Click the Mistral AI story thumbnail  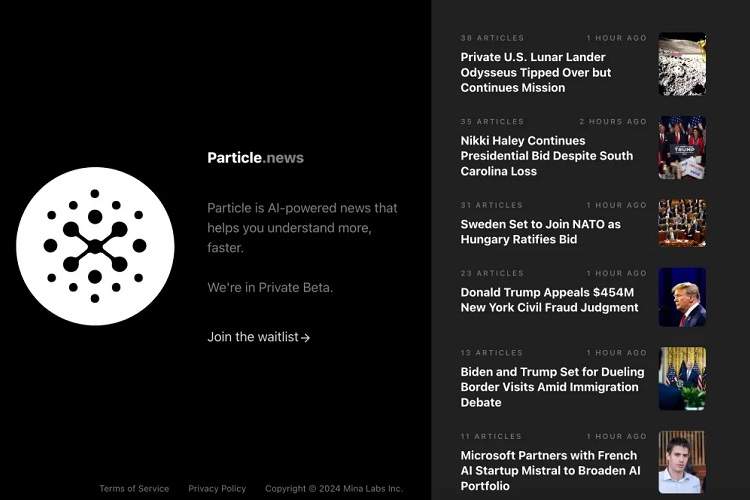[682, 462]
